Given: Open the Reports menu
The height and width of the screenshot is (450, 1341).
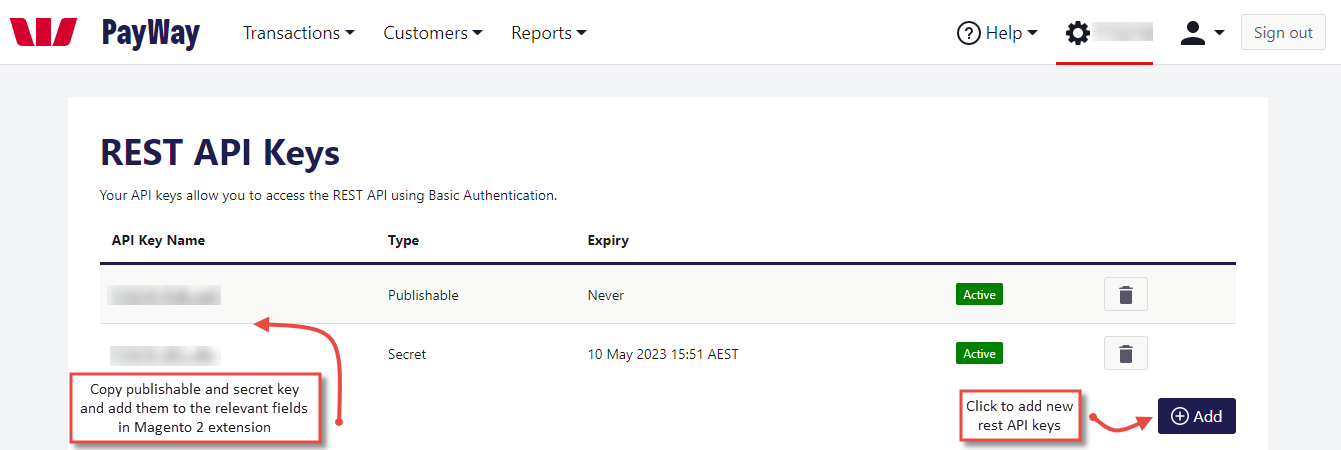Looking at the screenshot, I should (x=549, y=33).
